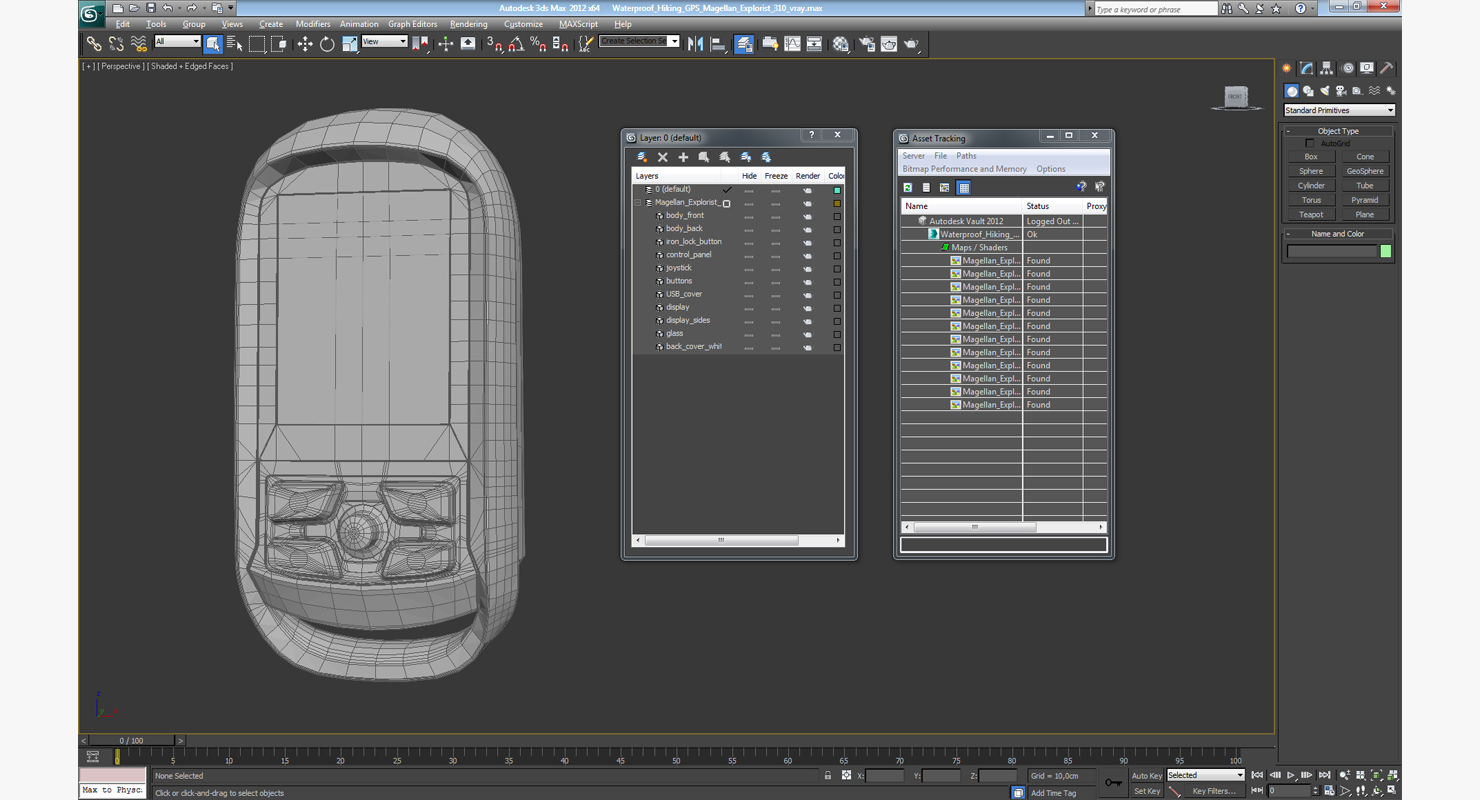Toggle hide for glass object
1480x800 pixels.
(749, 334)
